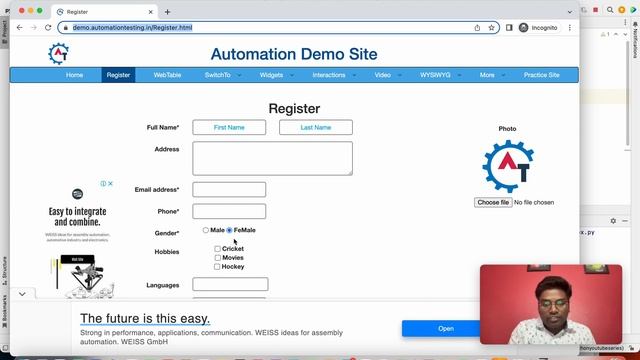Click the Last Name field
Viewport: 640px width, 360px height.
[316, 127]
